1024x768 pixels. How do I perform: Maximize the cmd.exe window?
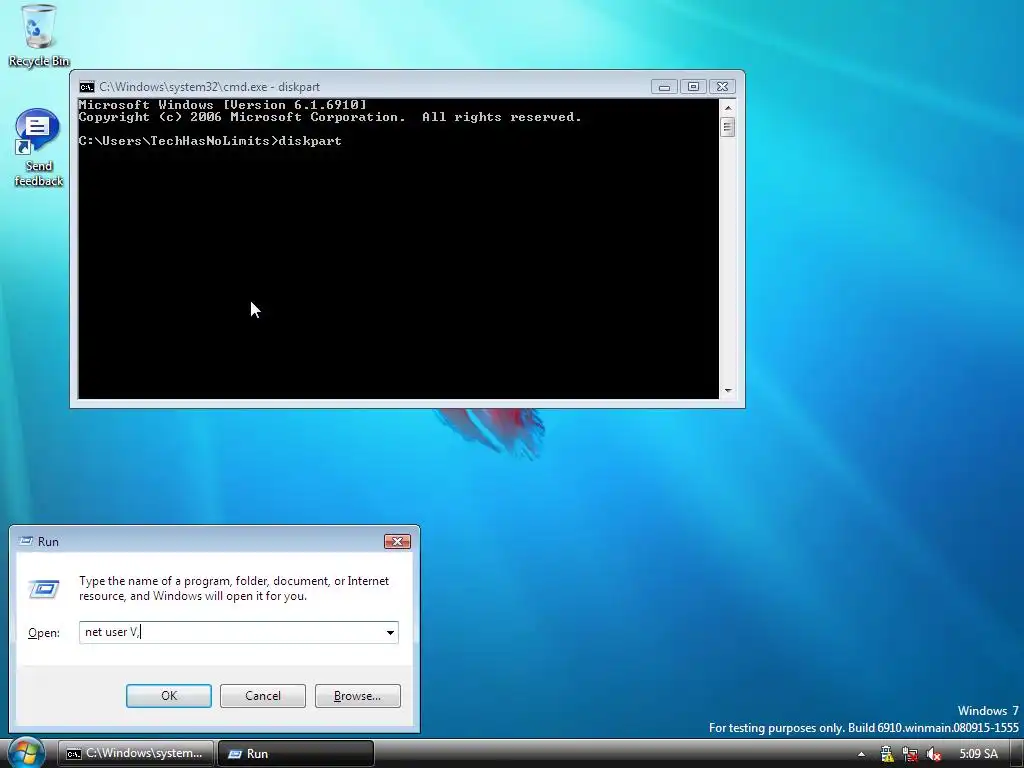pos(694,87)
